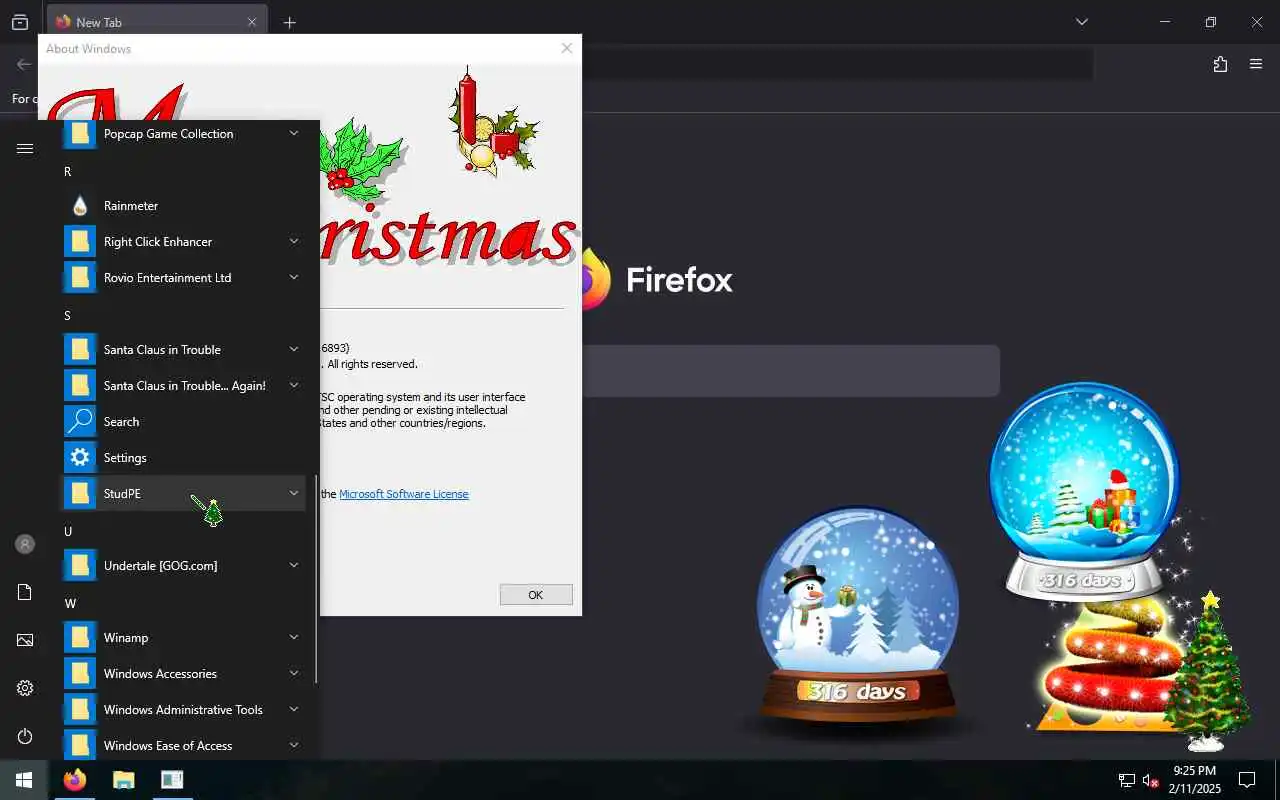Open Documents from the Start menu rail

tap(25, 592)
